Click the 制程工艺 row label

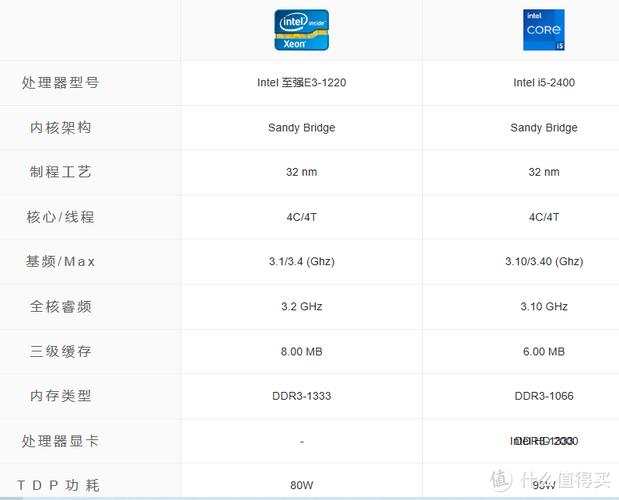[x=60, y=172]
